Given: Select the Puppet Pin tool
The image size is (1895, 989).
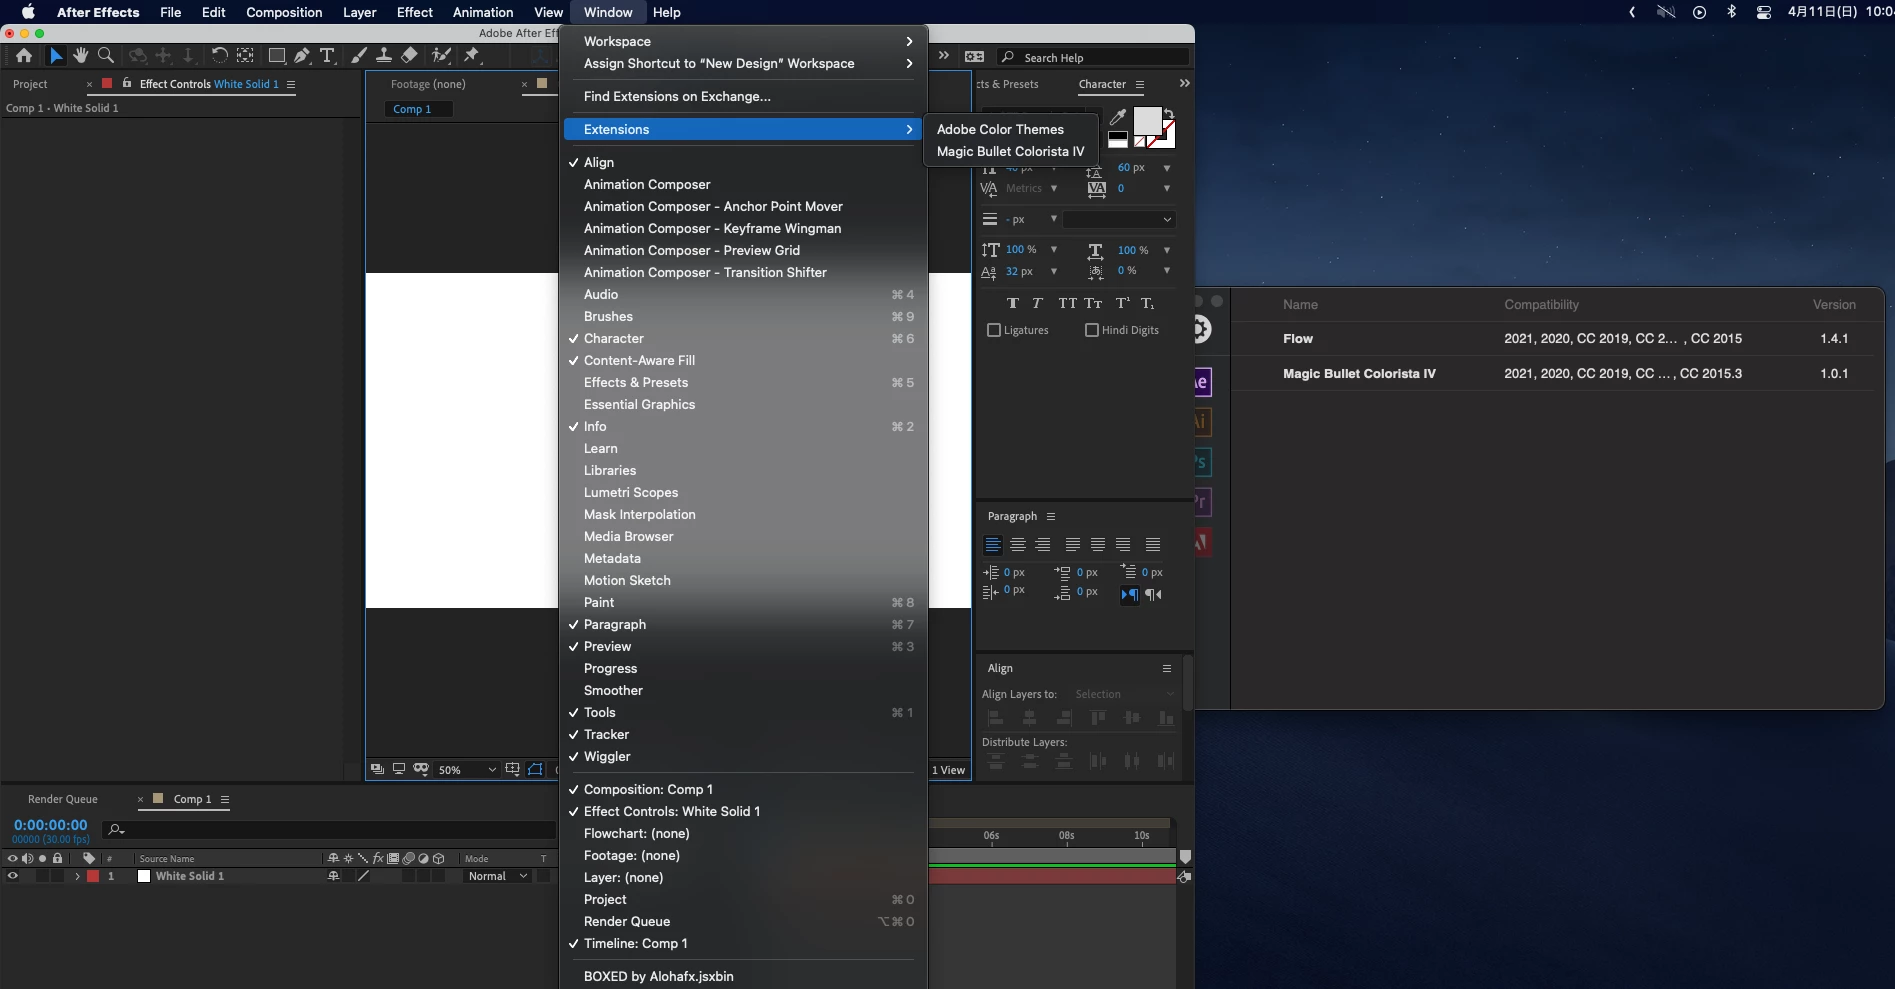Looking at the screenshot, I should tap(472, 56).
